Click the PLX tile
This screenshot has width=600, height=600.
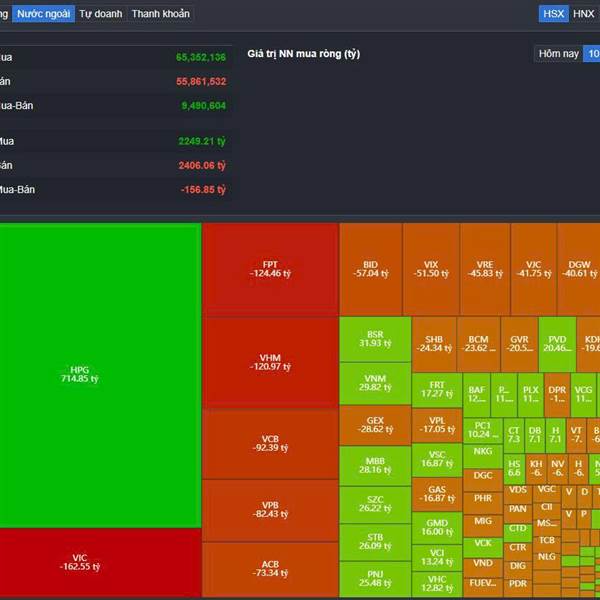coord(531,395)
